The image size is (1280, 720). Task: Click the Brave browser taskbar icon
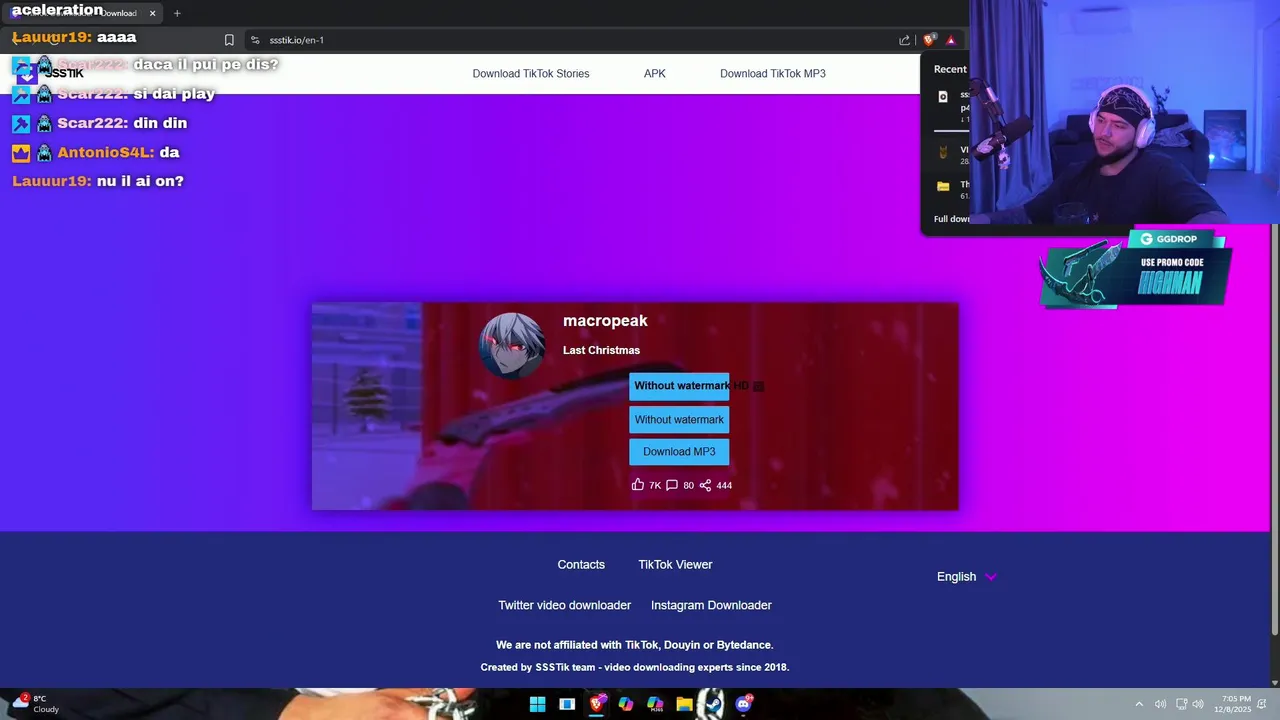pos(597,704)
